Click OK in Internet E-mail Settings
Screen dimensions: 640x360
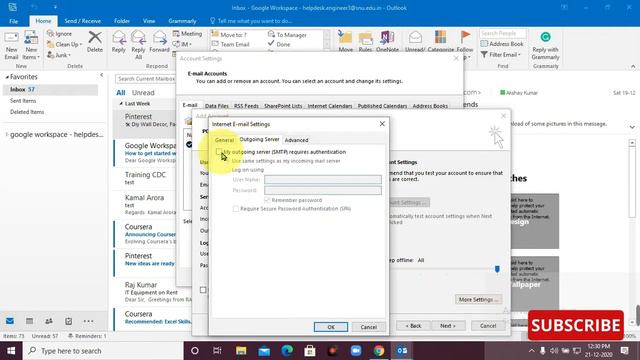point(331,327)
